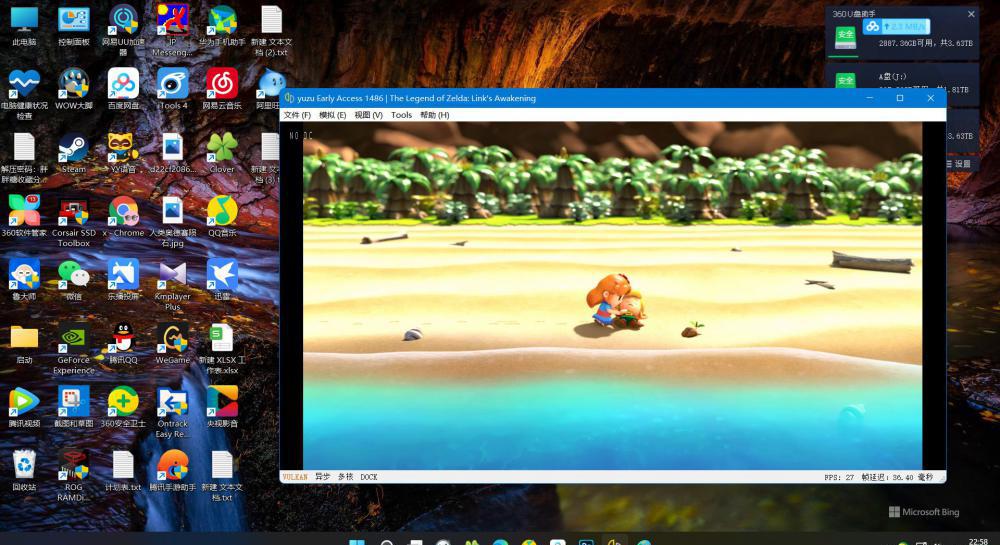Select the 新建 文本文档 (2).txt file
Image resolution: width=1000 pixels, height=545 pixels.
tap(271, 29)
